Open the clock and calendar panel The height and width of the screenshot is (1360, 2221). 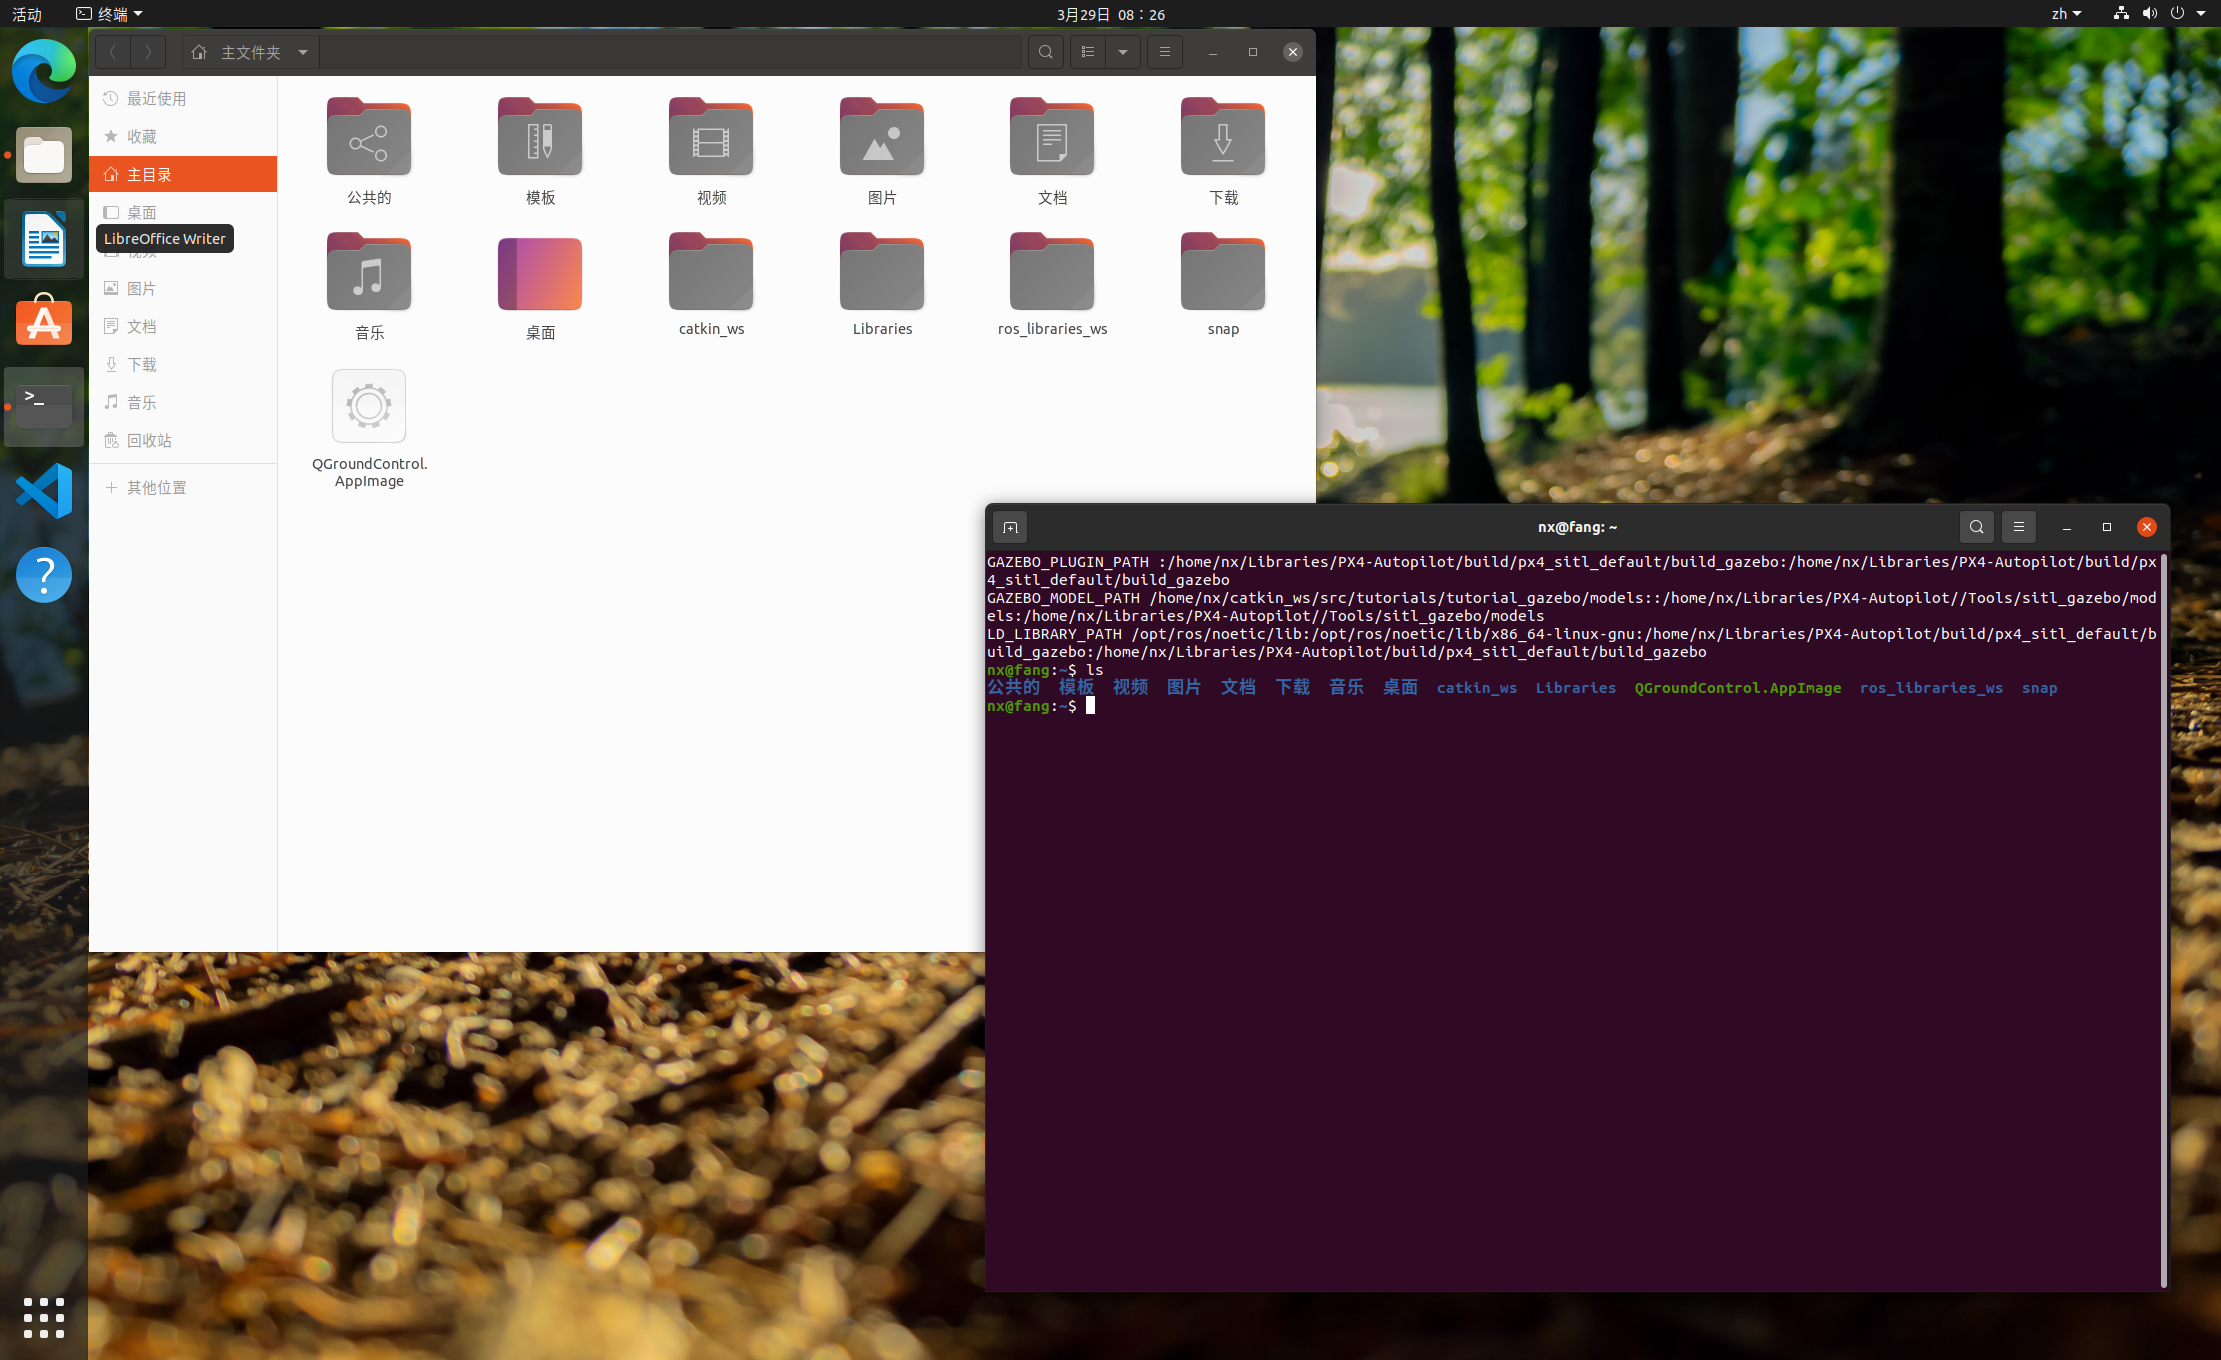pyautogui.click(x=1110, y=14)
